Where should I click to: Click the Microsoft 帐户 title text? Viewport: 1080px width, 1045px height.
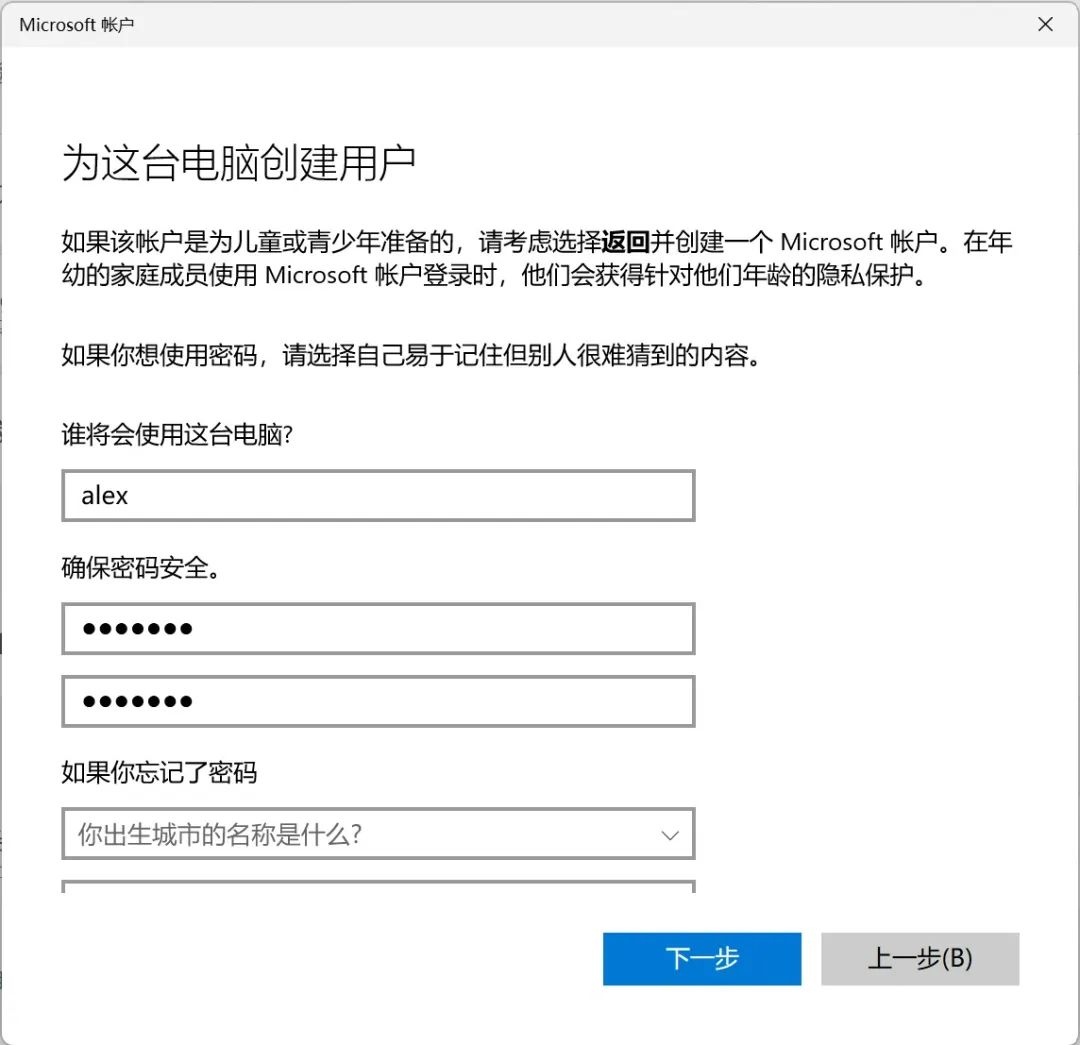pos(76,25)
